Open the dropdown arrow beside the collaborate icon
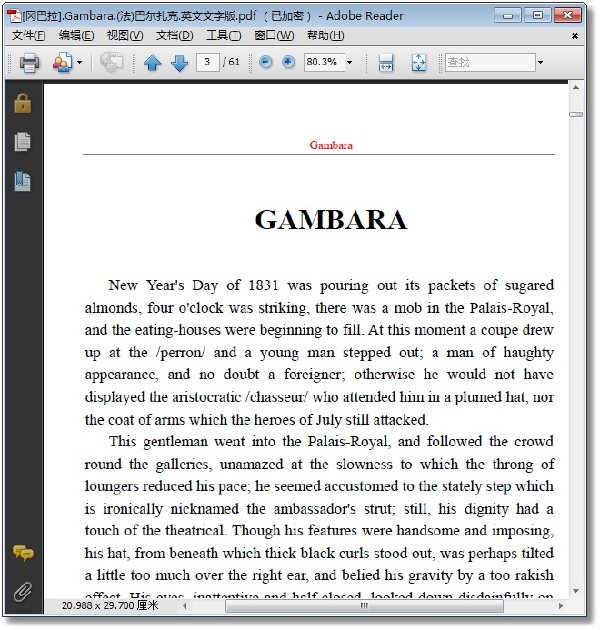Image resolution: width=600 pixels, height=630 pixels. [x=80, y=63]
